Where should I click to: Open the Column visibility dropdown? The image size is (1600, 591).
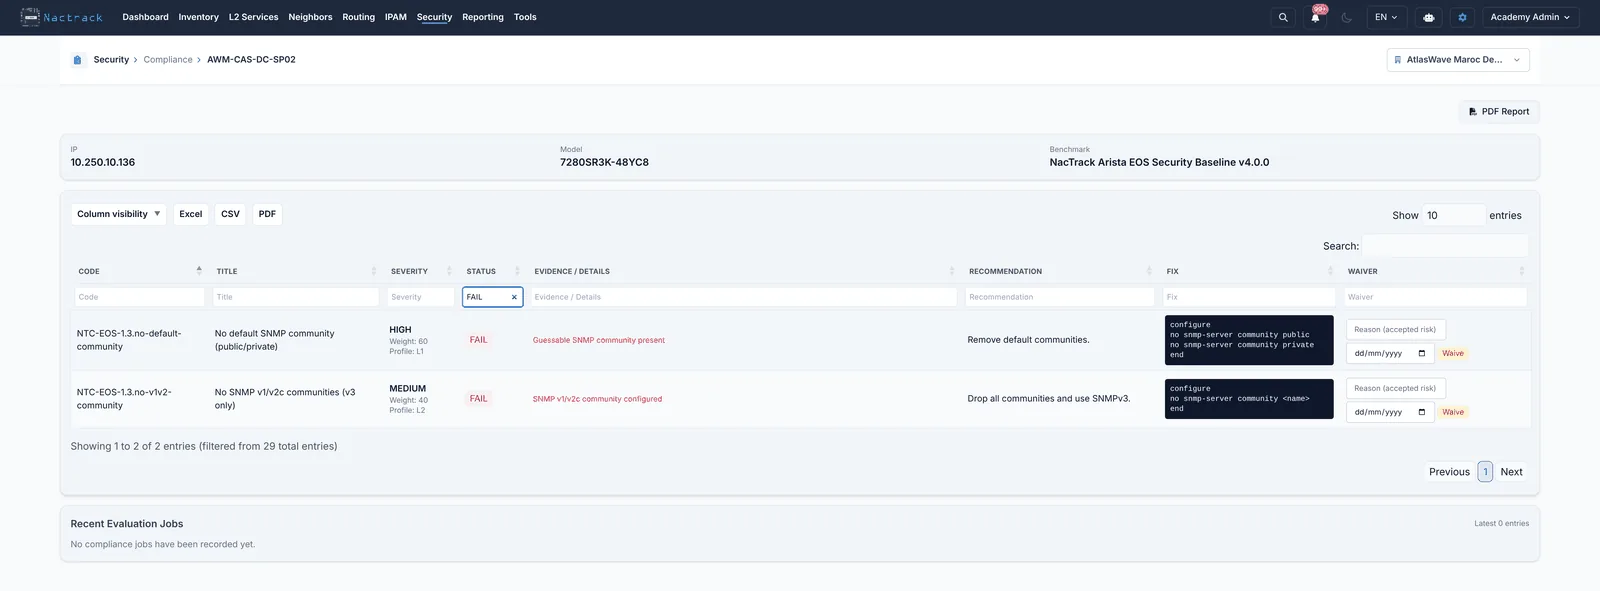118,214
